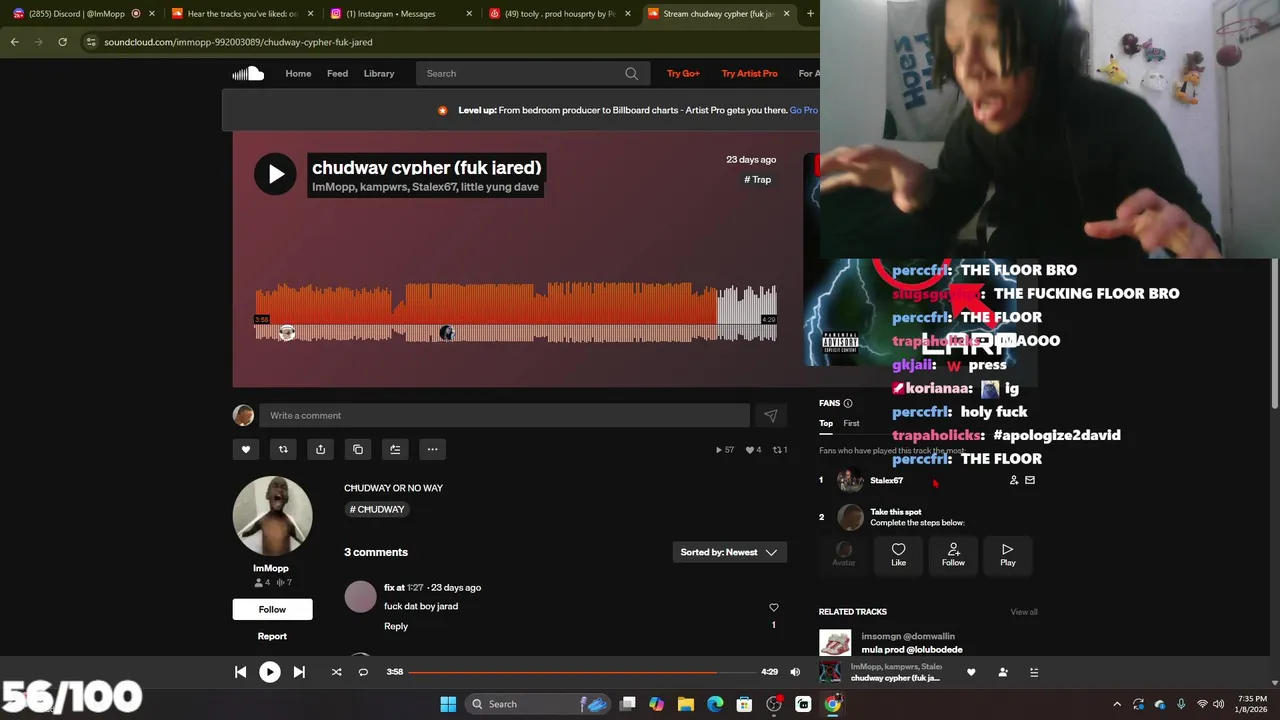Viewport: 1280px width, 720px height.
Task: Repost the track with the repost icon
Action: tap(283, 449)
